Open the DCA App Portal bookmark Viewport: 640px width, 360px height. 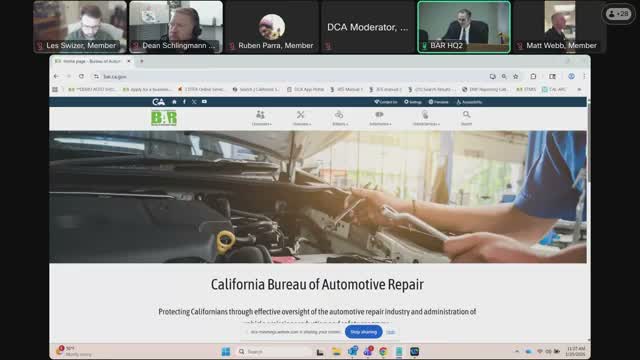click(x=305, y=89)
